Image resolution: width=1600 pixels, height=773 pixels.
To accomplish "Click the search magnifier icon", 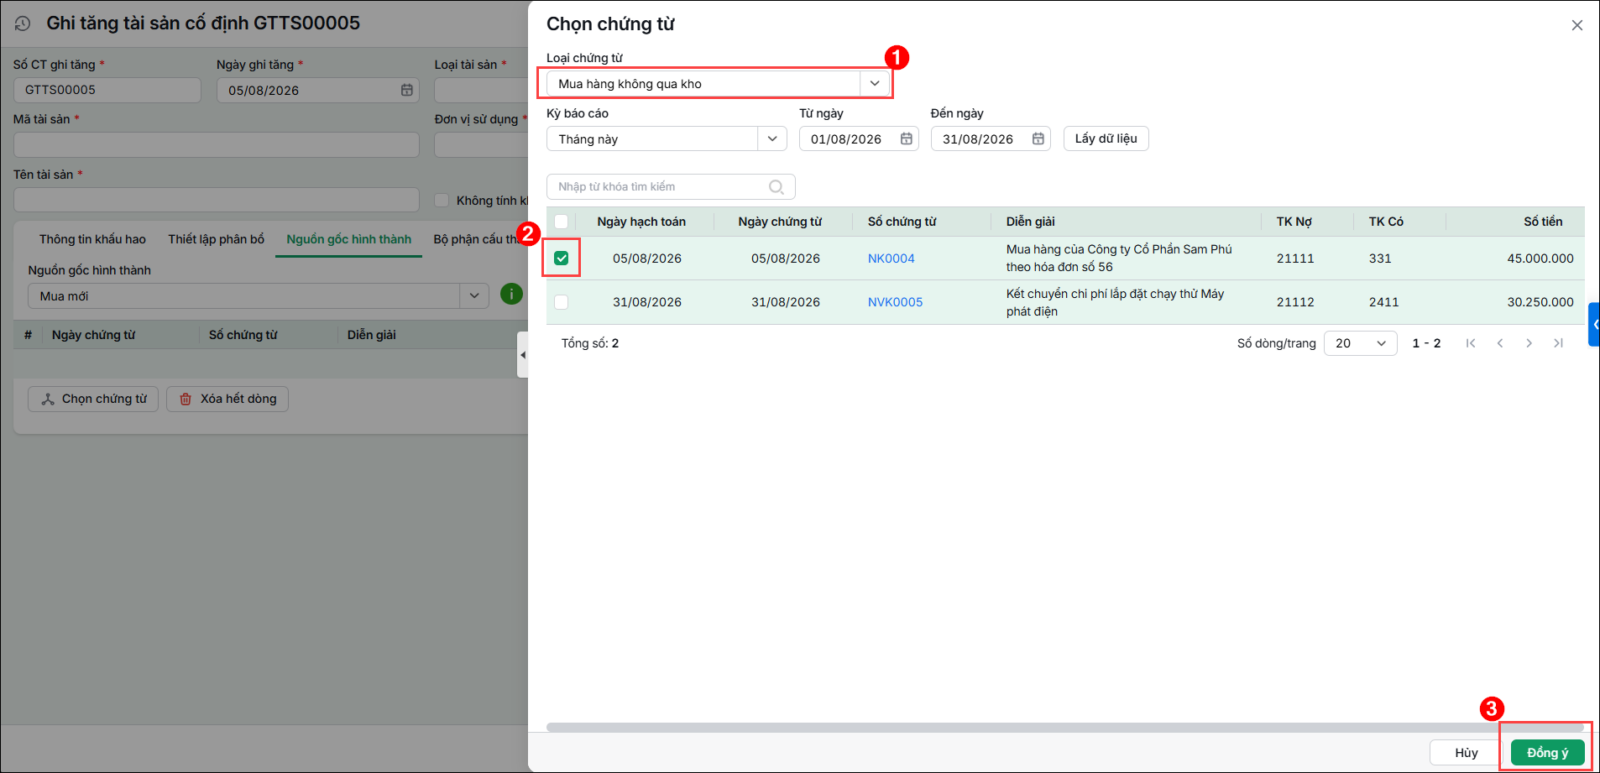I will 776,187.
